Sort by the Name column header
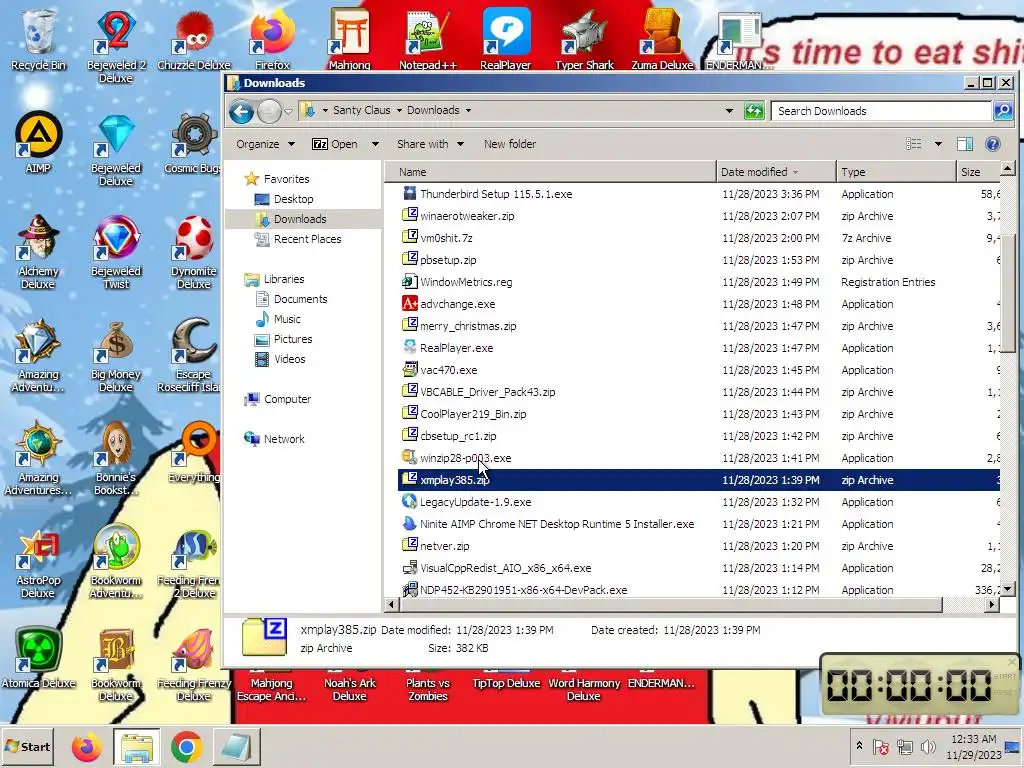Image resolution: width=1024 pixels, height=768 pixels. 551,172
